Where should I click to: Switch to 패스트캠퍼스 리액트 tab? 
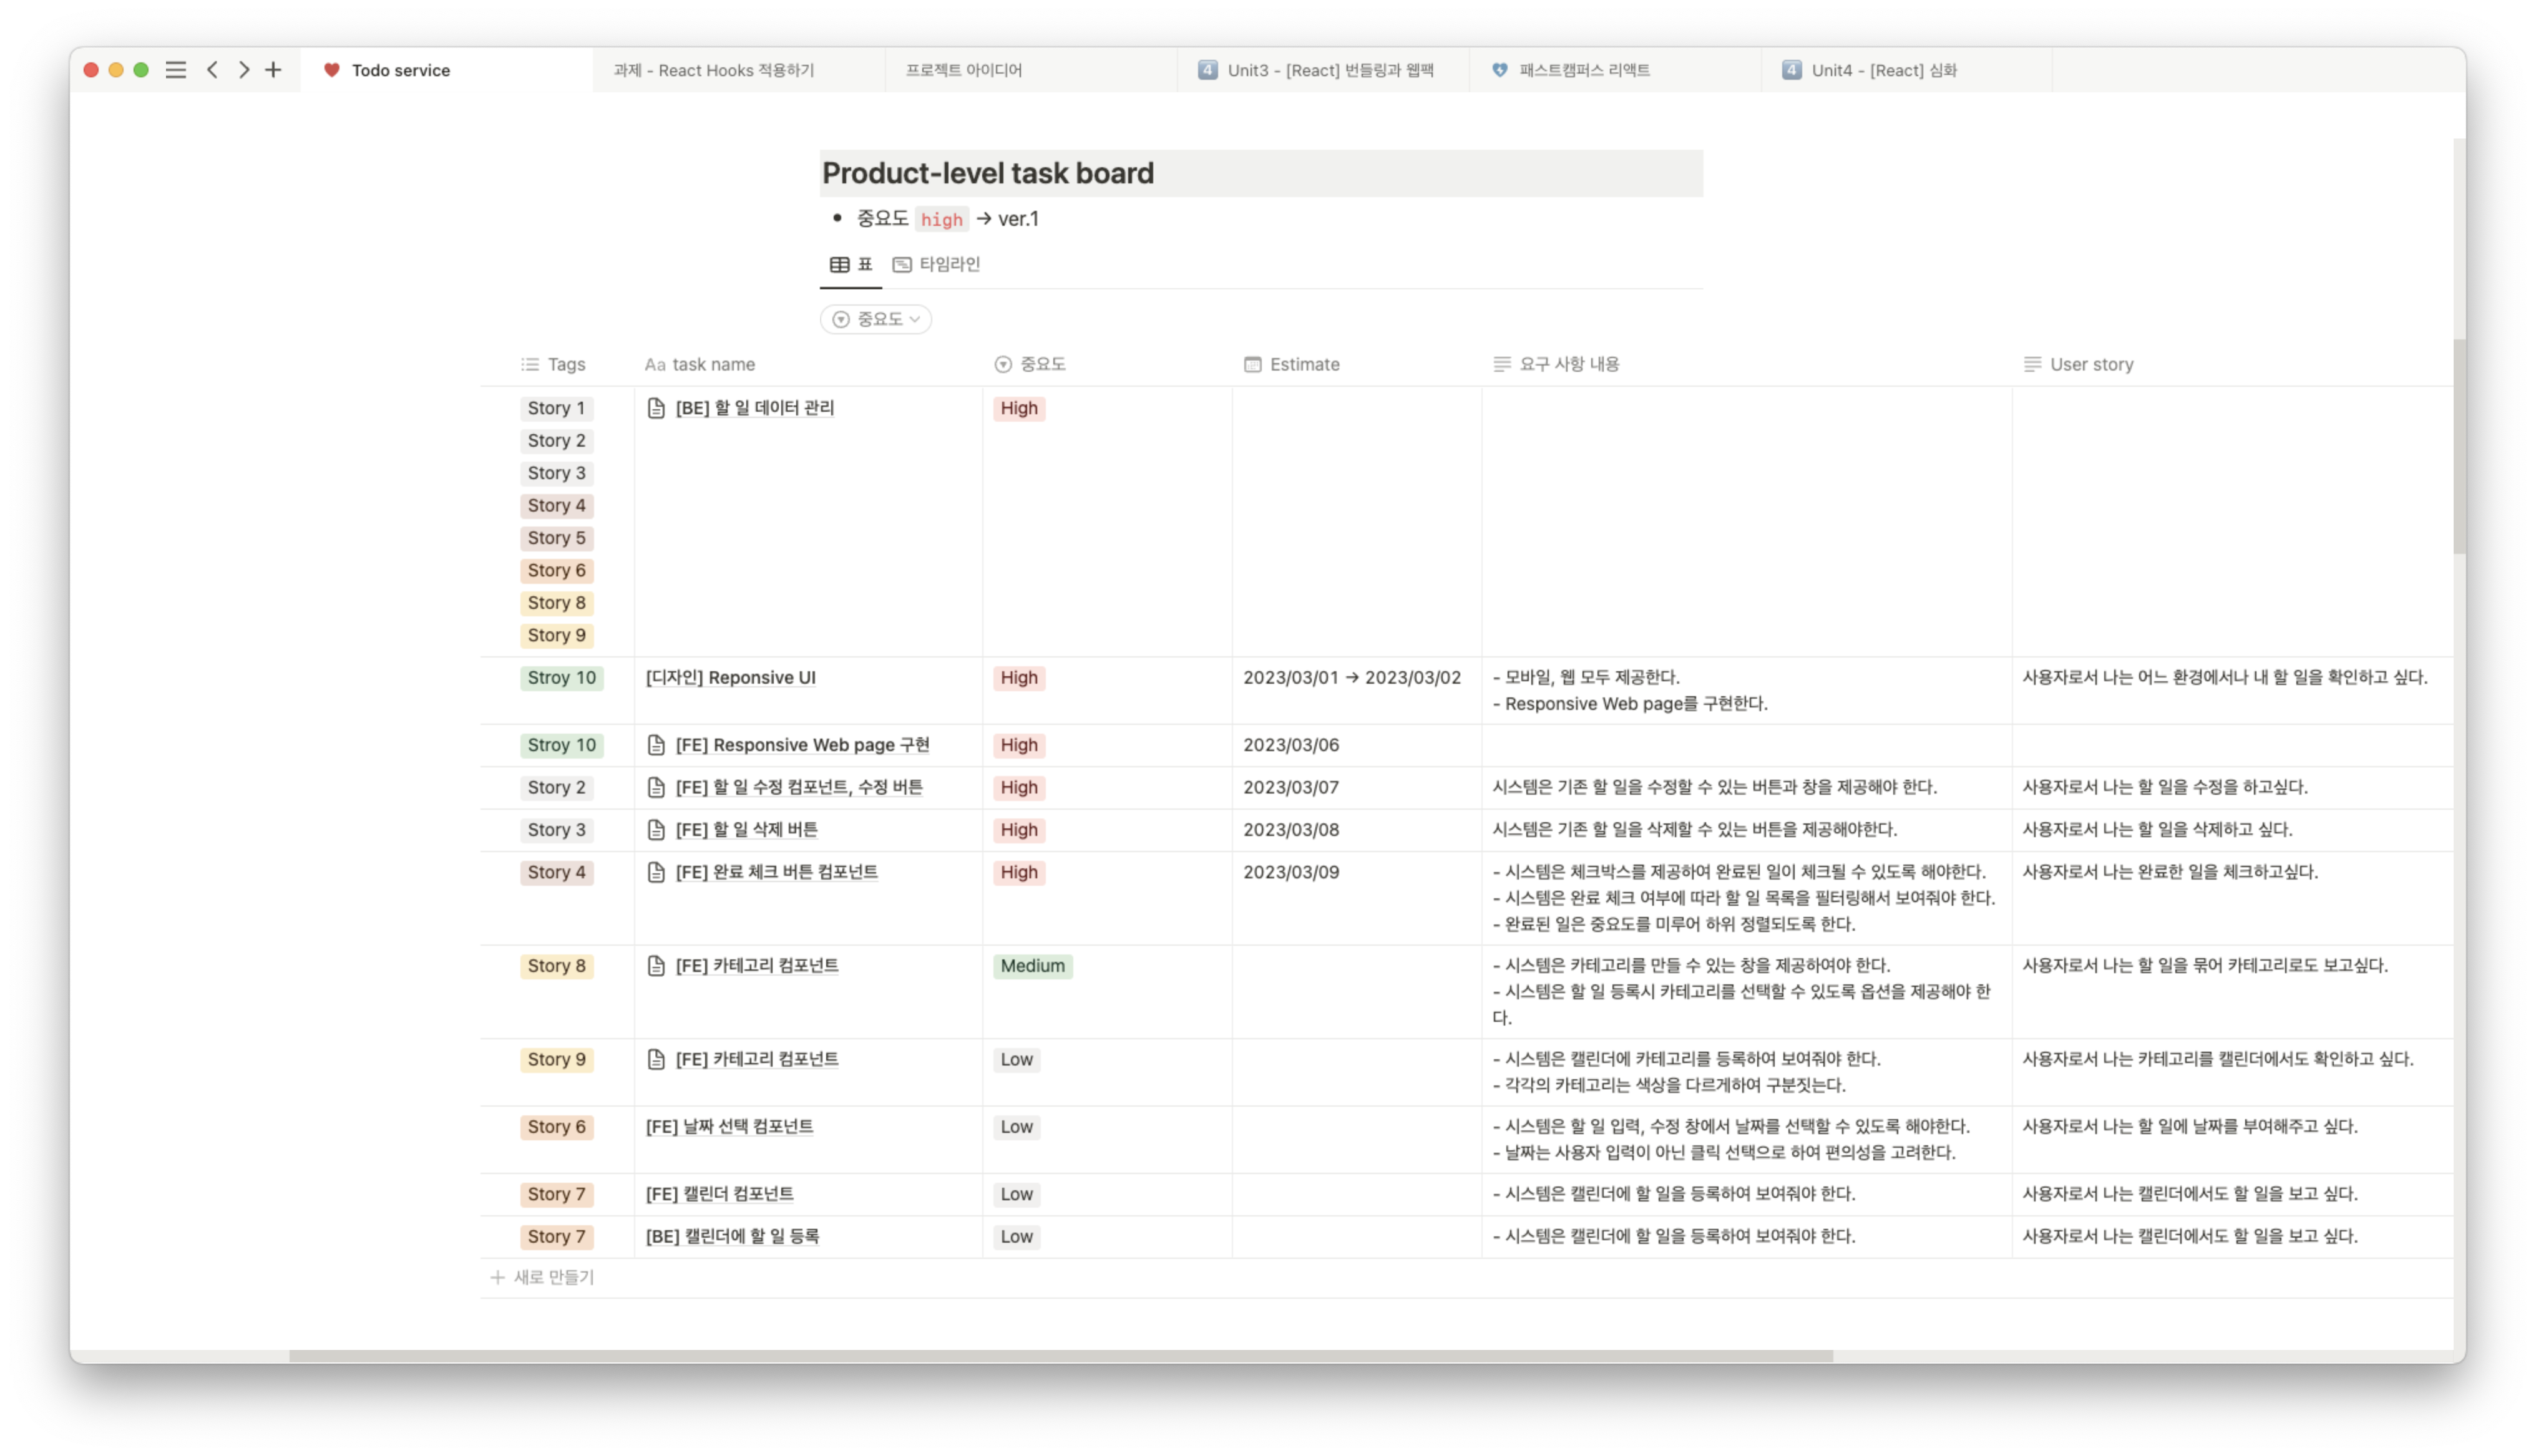click(x=1614, y=70)
